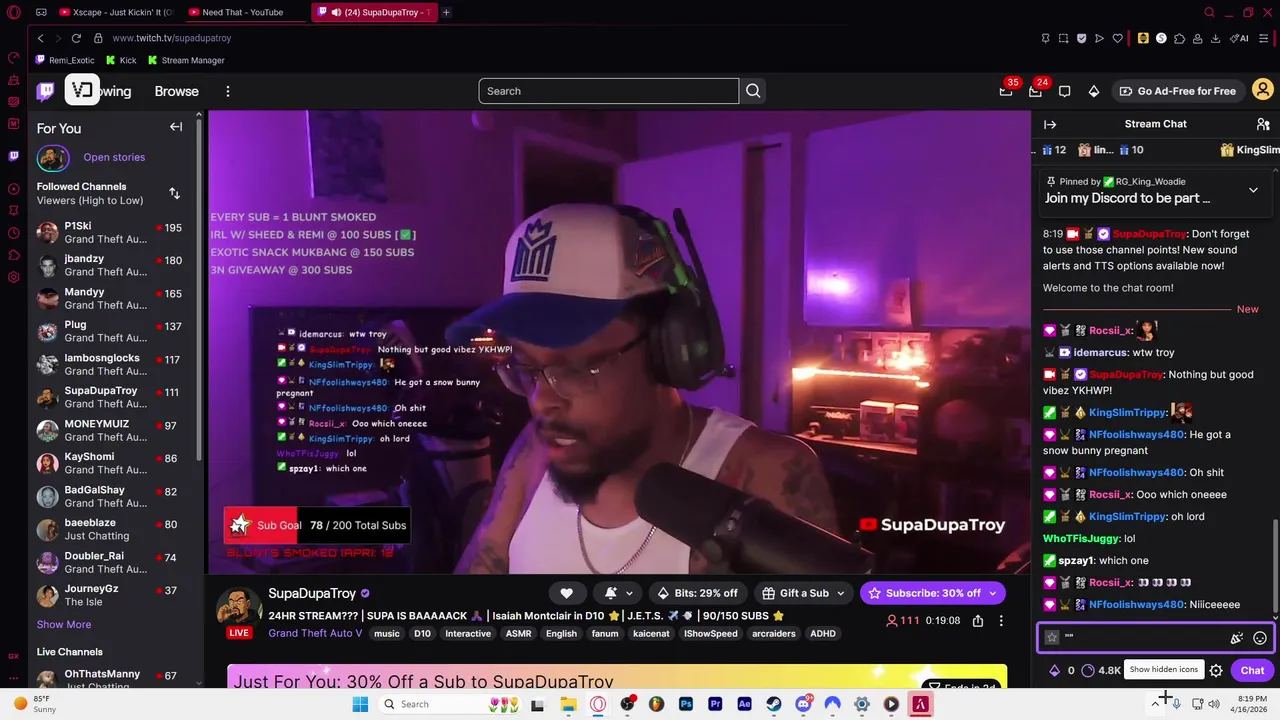Image resolution: width=1280 pixels, height=720 pixels.
Task: Open the Prime Loot icon with 35 badge
Action: 1006,91
